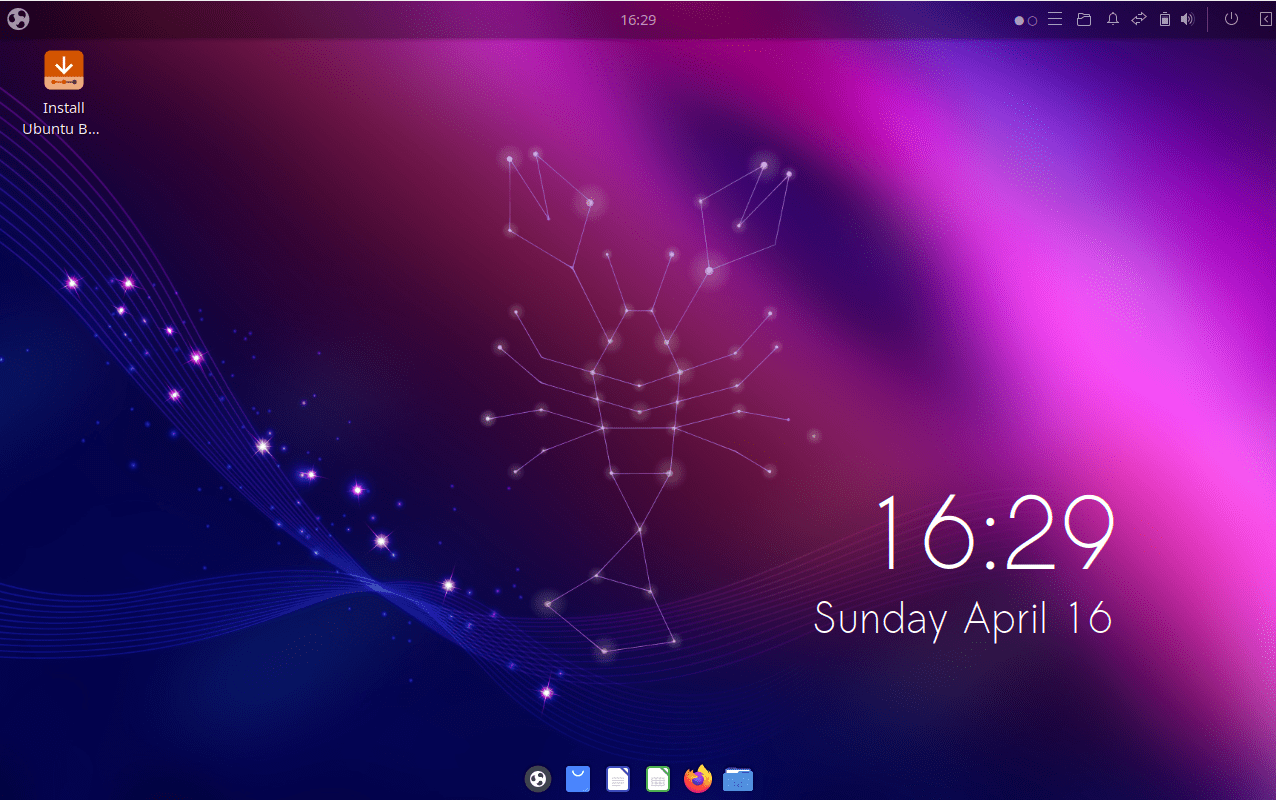Viewport: 1276px width, 800px height.
Task: Open the Budgie ball menu on the dock
Action: tap(538, 779)
